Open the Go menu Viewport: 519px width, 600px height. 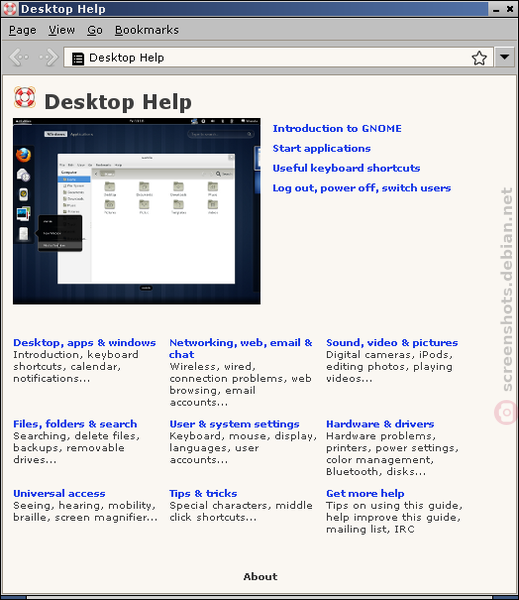(x=95, y=30)
